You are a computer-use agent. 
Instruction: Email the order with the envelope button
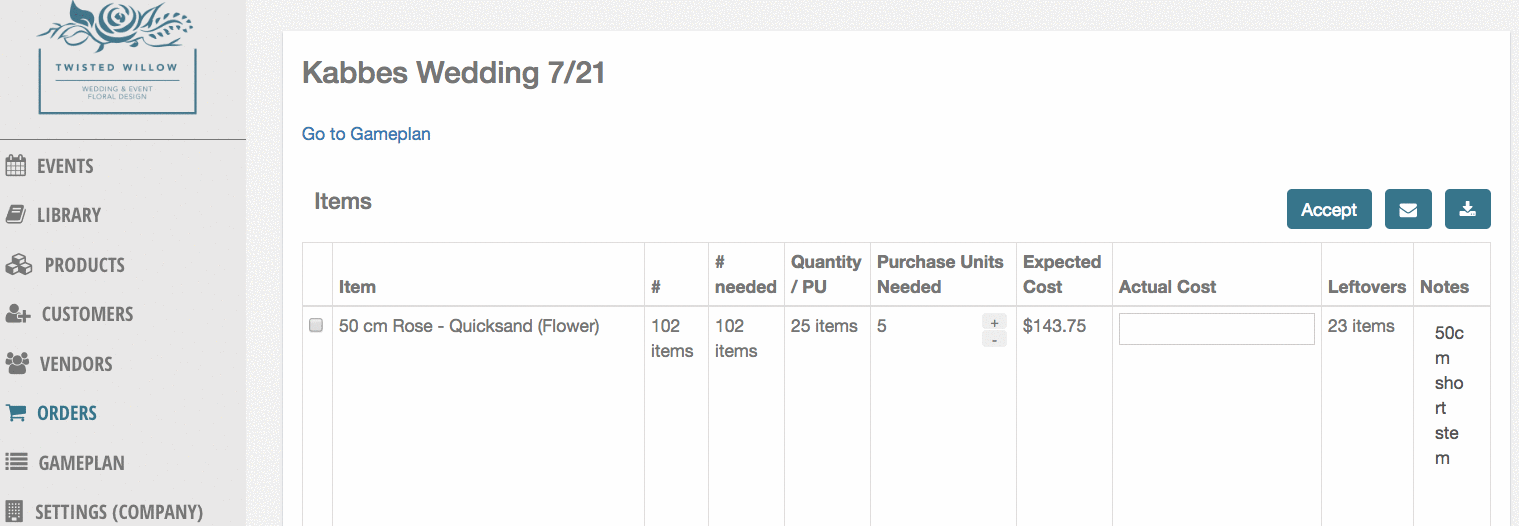[1408, 209]
